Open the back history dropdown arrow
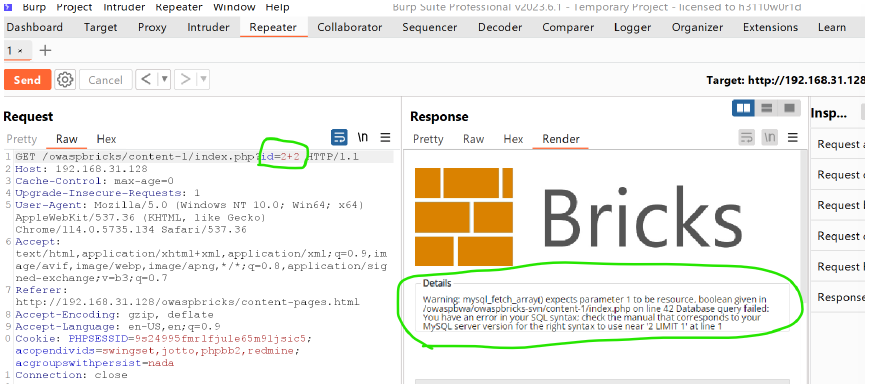 pos(164,80)
